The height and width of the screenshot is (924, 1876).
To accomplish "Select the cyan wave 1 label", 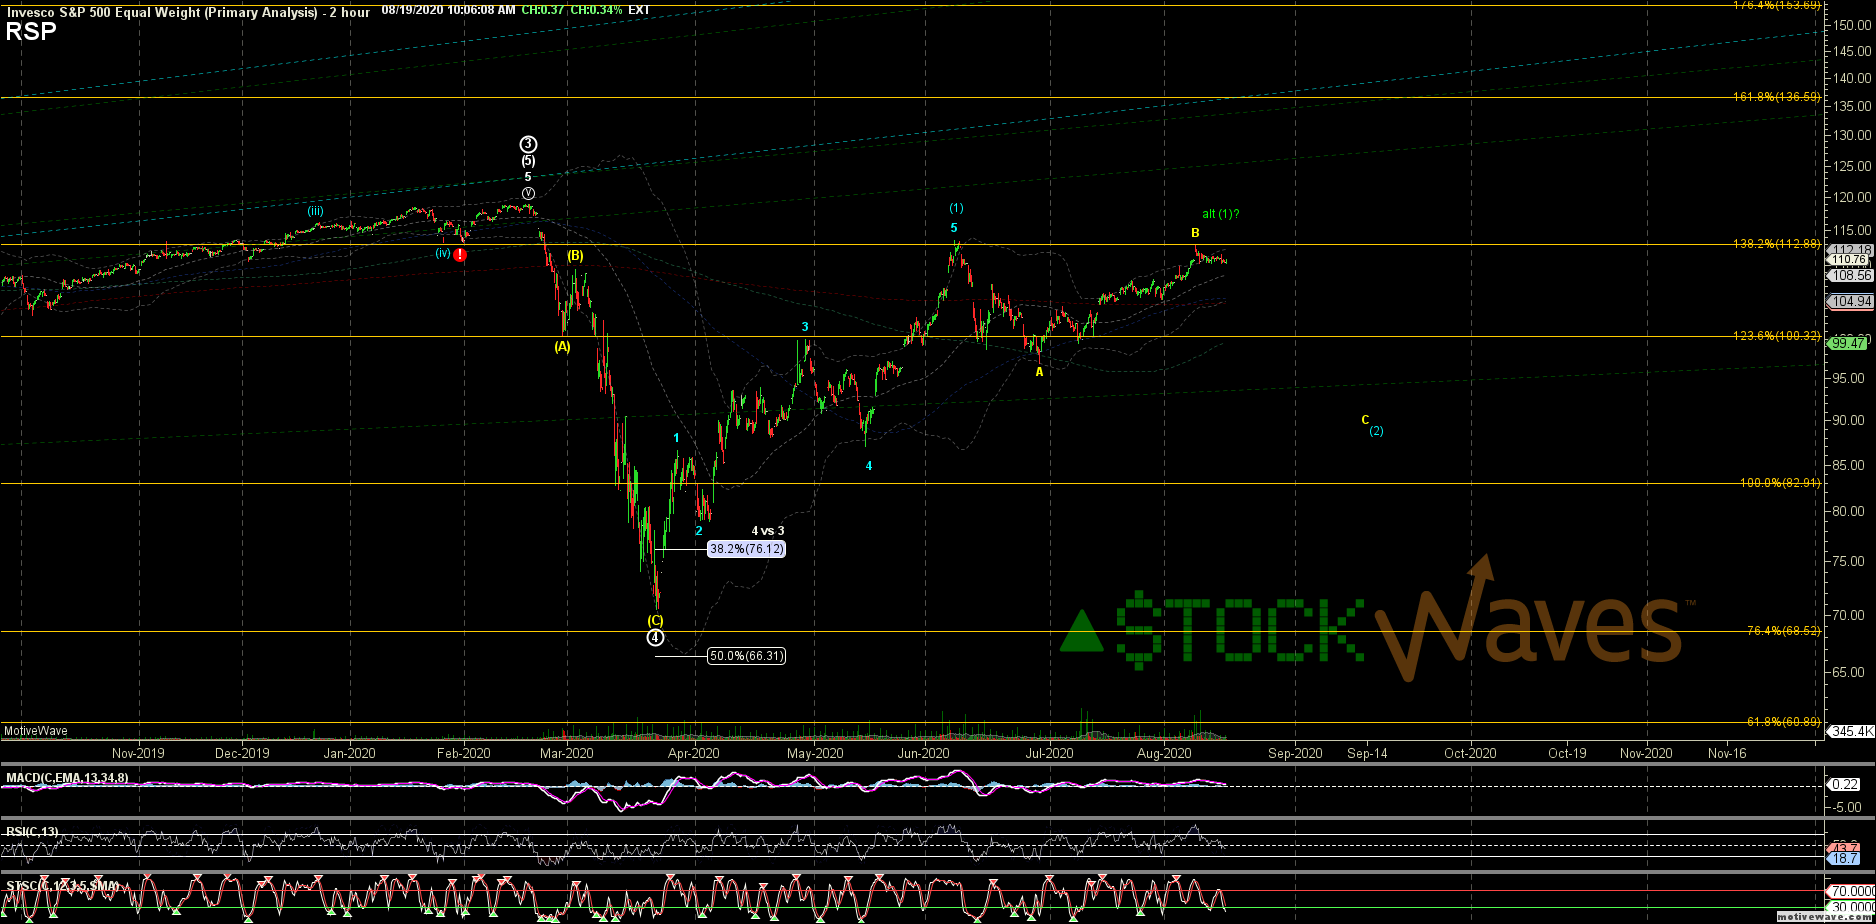I will [677, 438].
